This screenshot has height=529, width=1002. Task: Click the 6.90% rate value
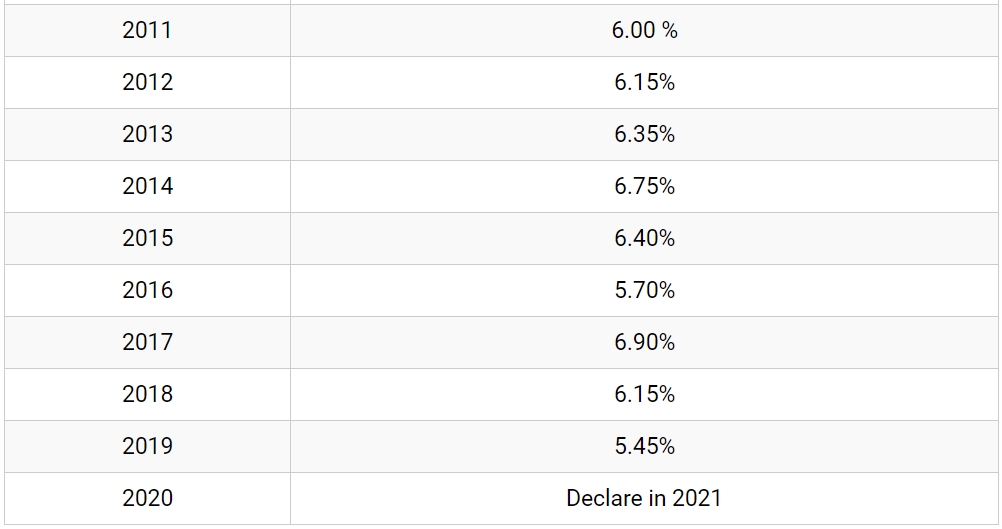point(644,342)
